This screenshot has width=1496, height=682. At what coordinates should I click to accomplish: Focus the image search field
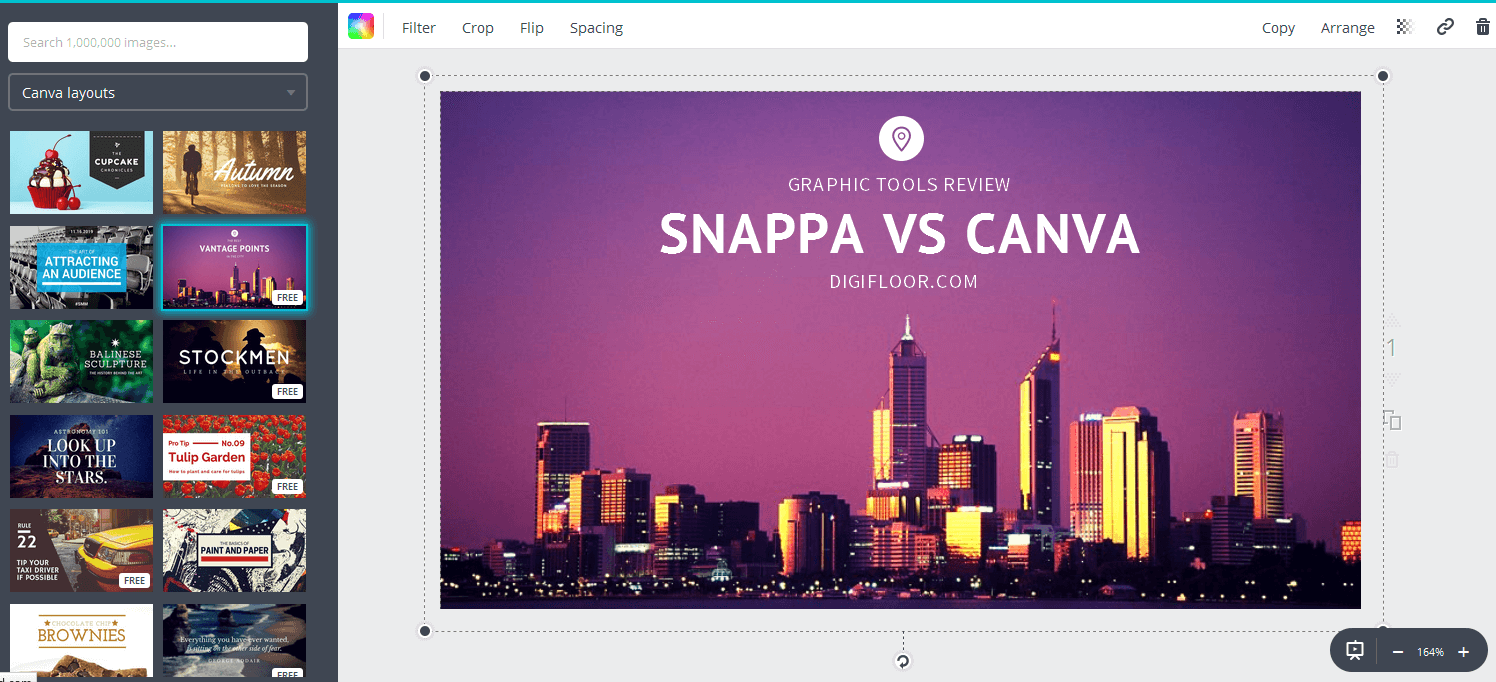[x=158, y=42]
